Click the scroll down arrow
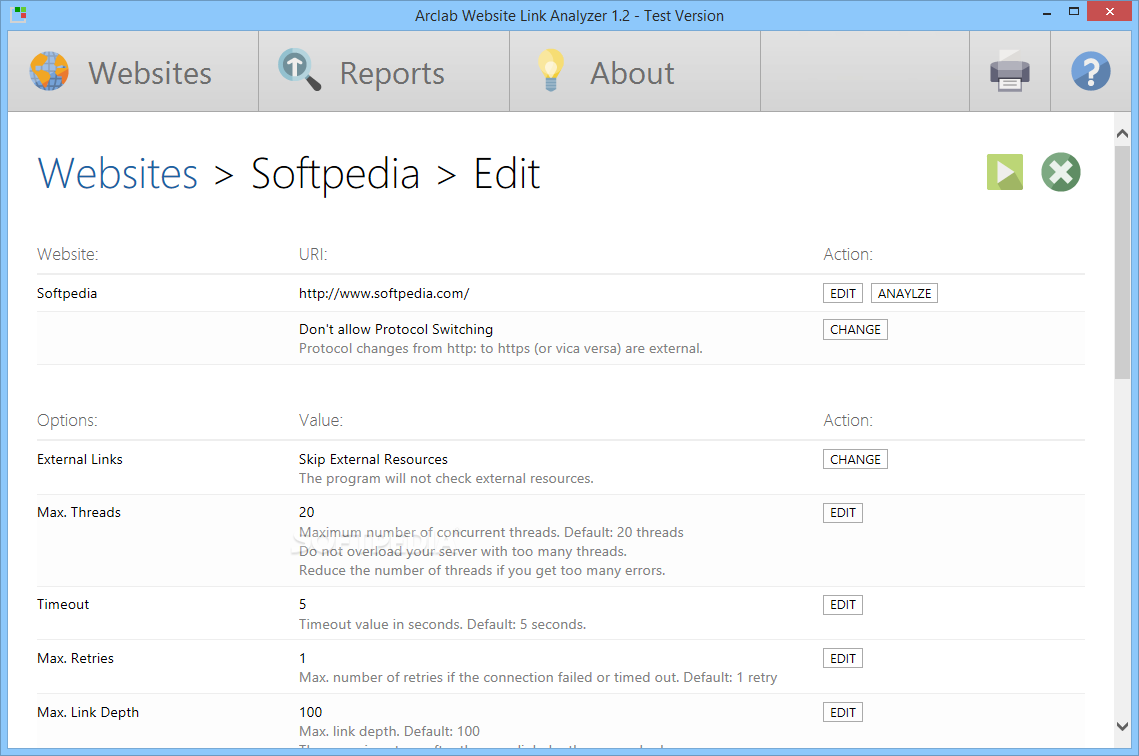Viewport: 1139px width, 756px height. (1122, 726)
